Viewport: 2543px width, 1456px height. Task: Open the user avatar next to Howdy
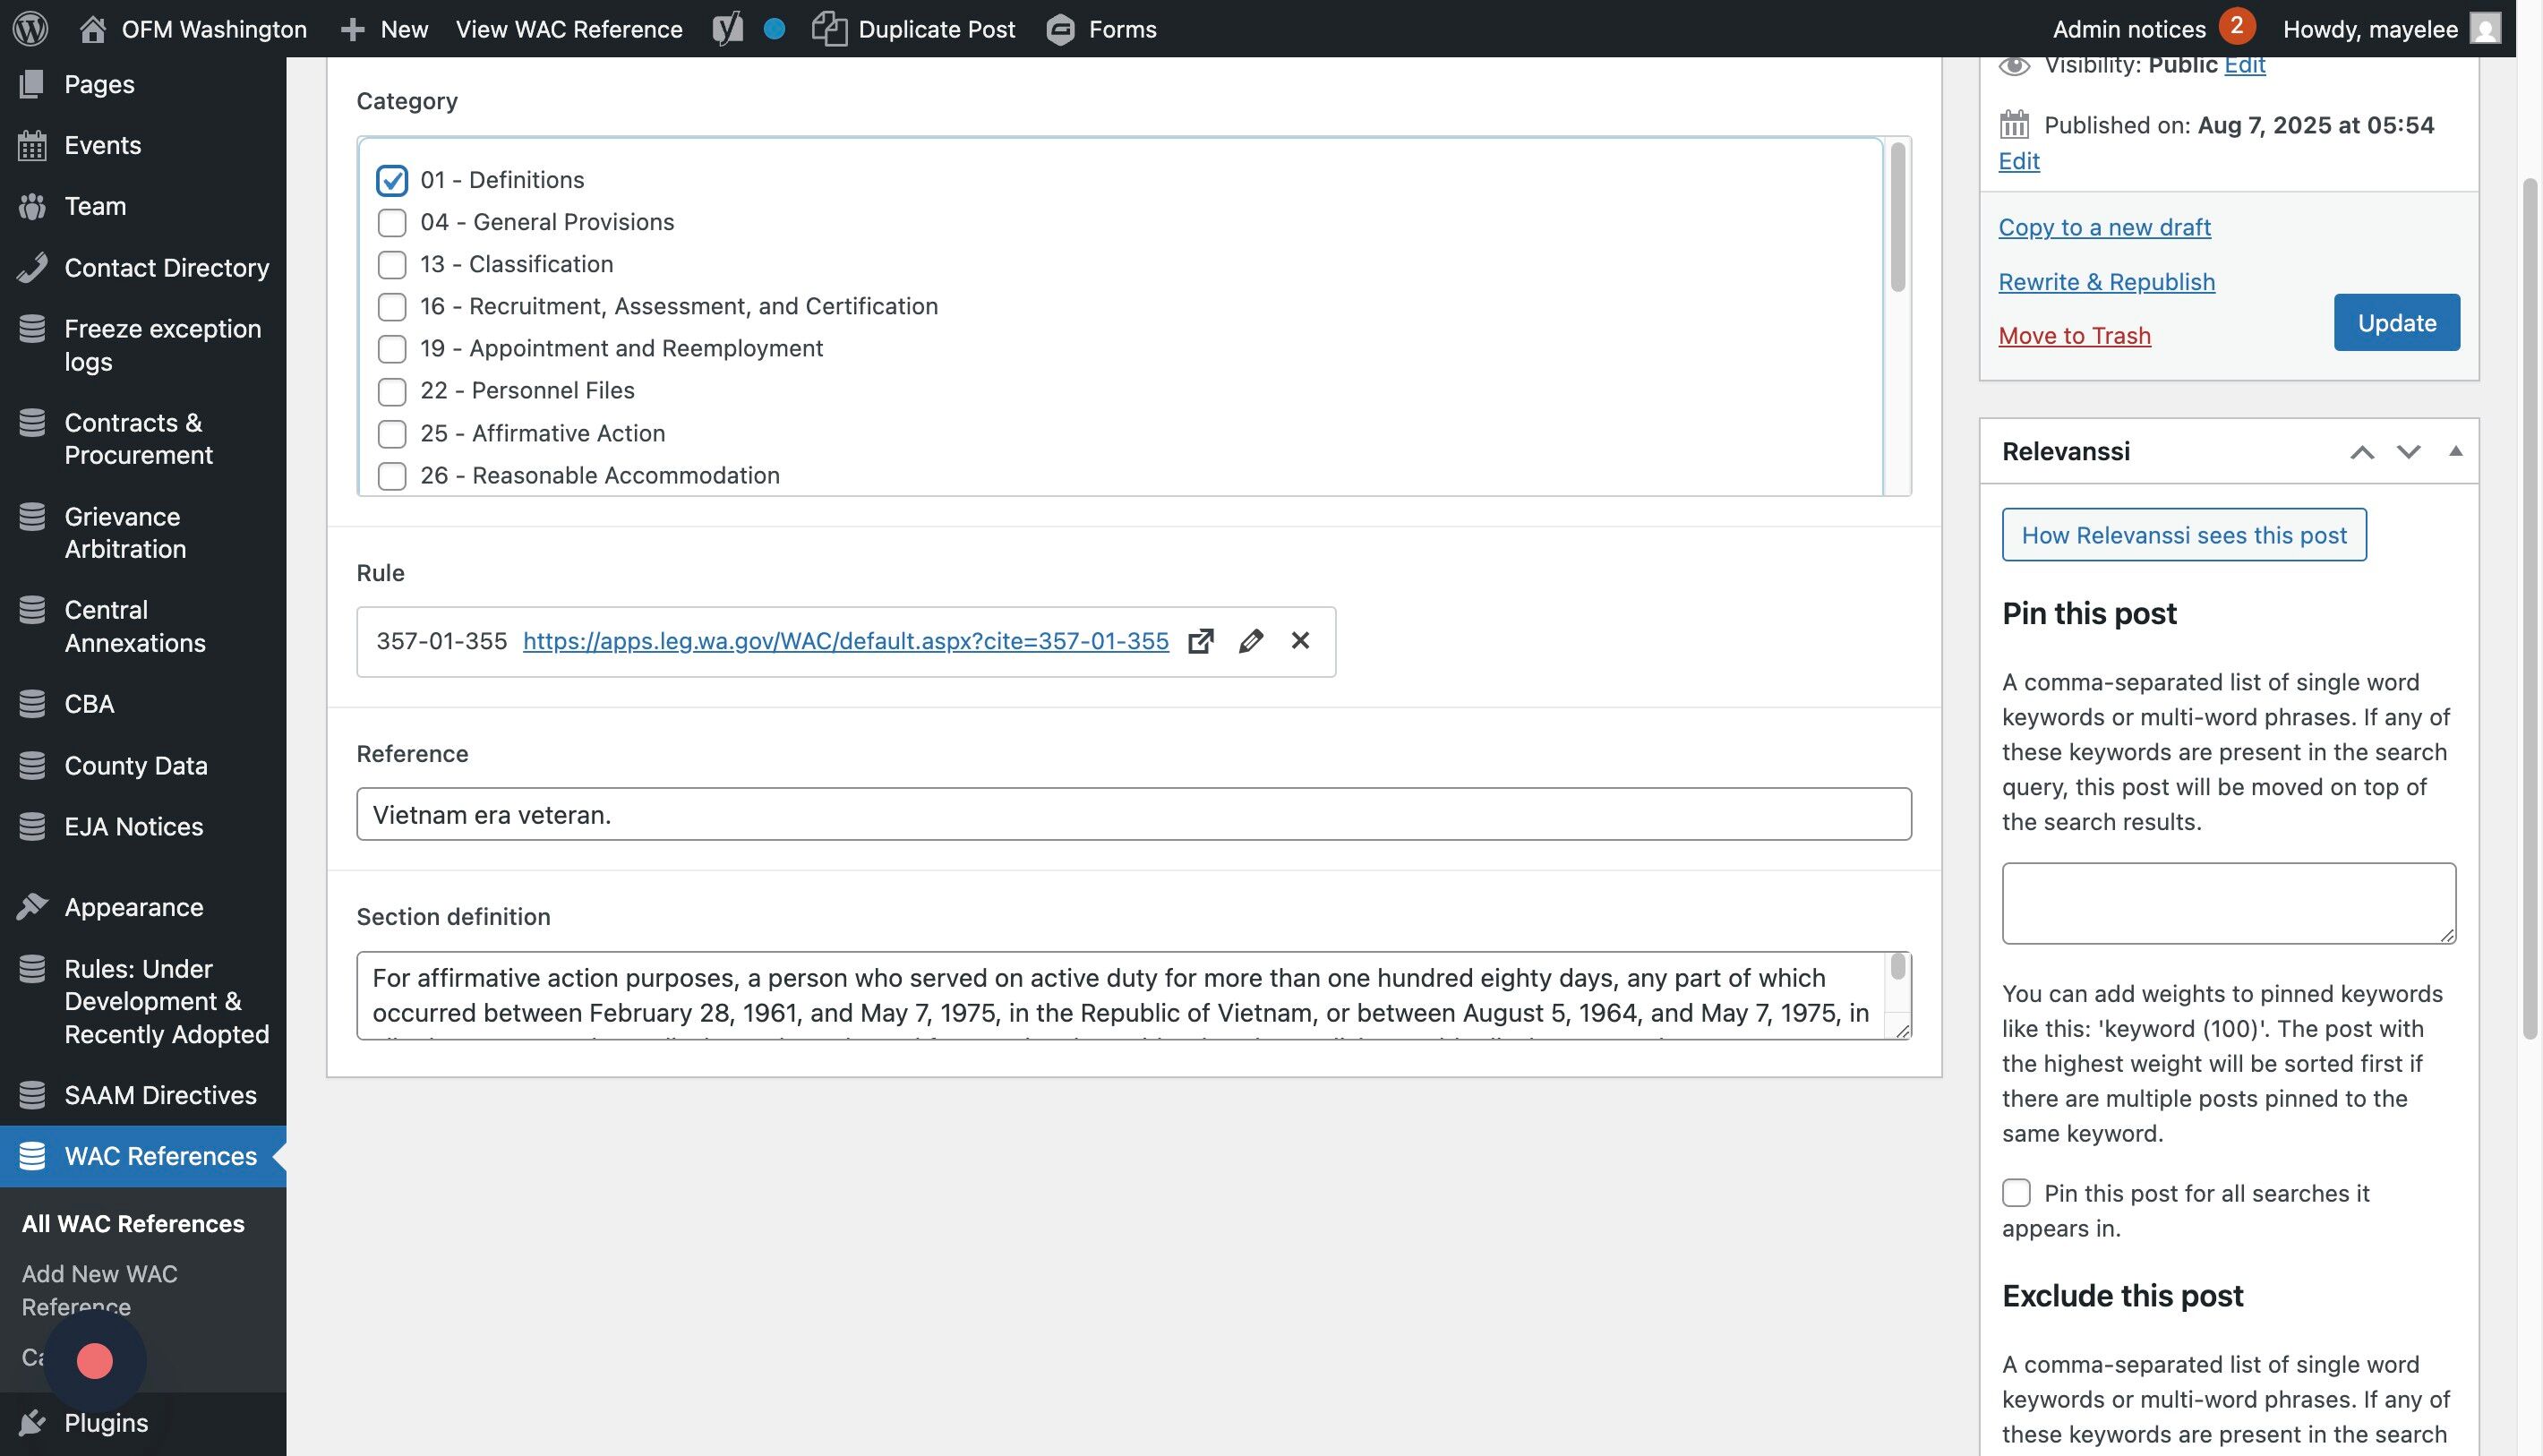click(x=2486, y=29)
